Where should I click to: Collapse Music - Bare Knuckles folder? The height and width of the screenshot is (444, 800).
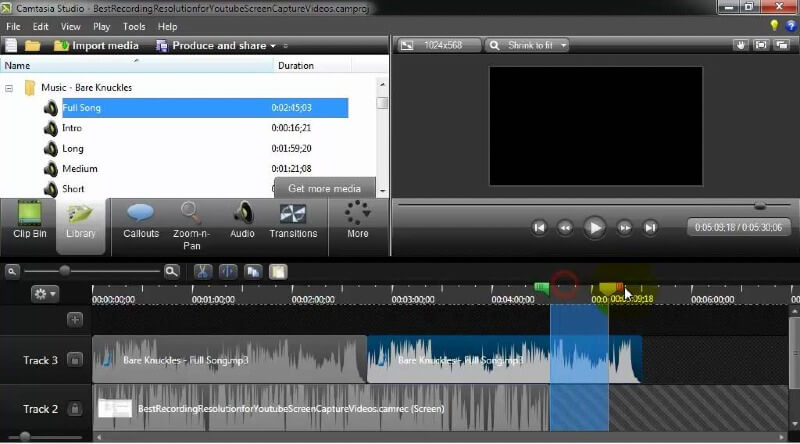pos(9,88)
